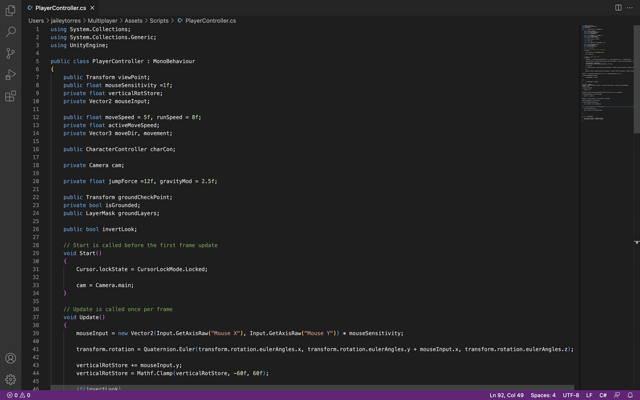640x400 pixels.
Task: Click the feedback icon in status bar
Action: (617, 395)
